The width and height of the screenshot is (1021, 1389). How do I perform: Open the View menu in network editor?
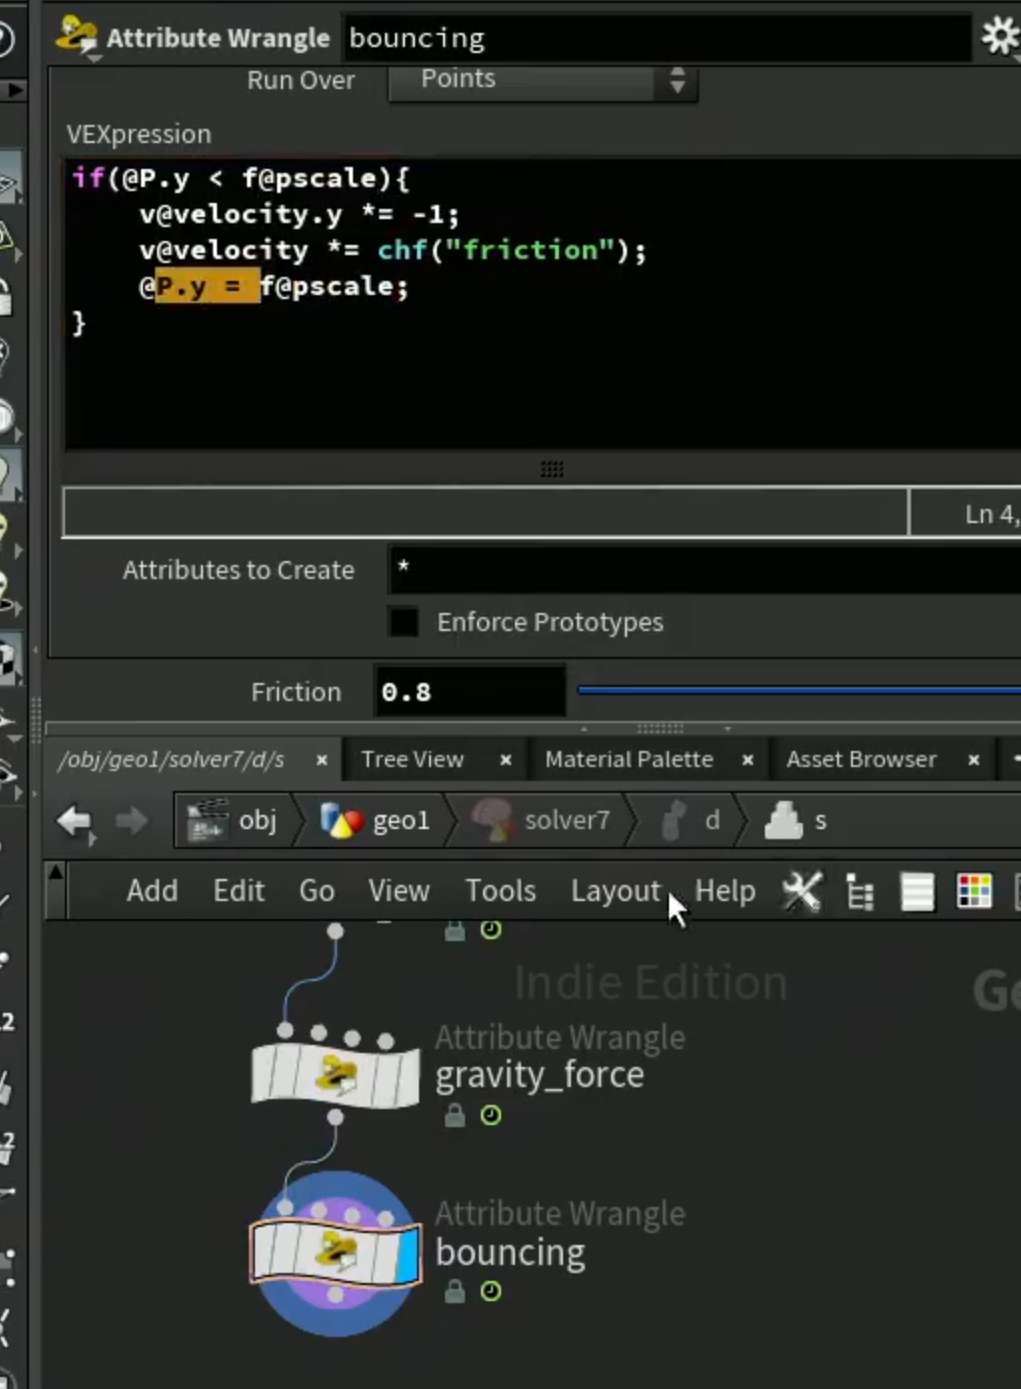[399, 891]
